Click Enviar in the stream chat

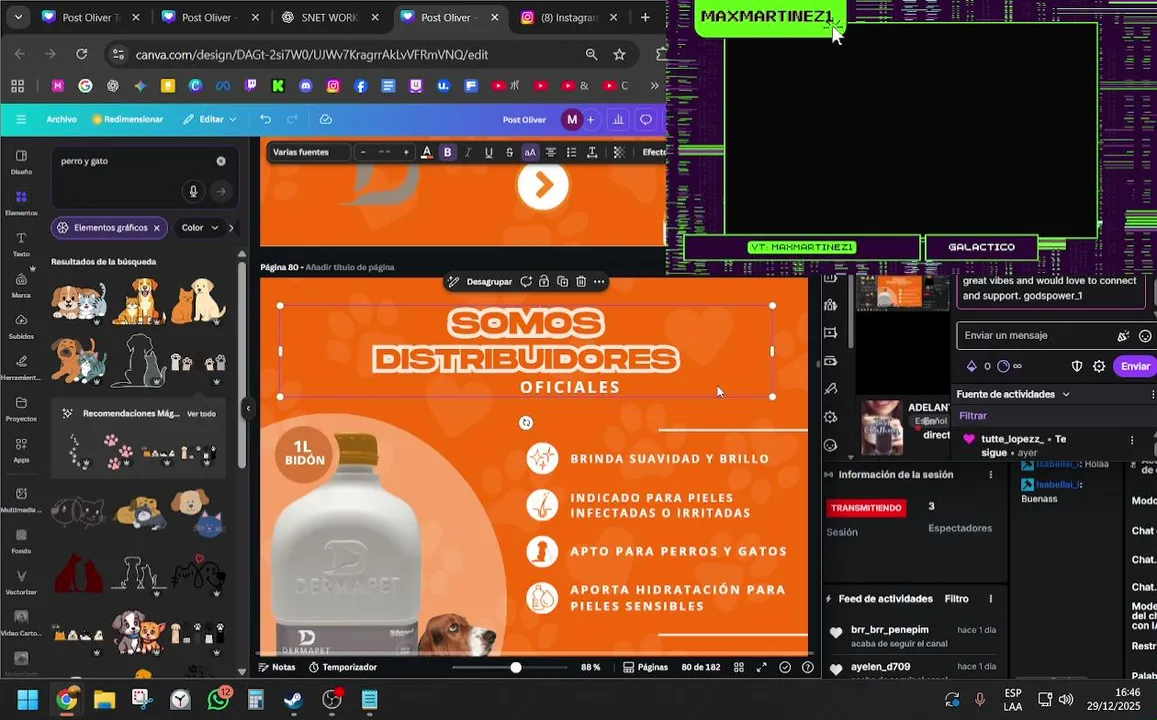pos(1135,366)
